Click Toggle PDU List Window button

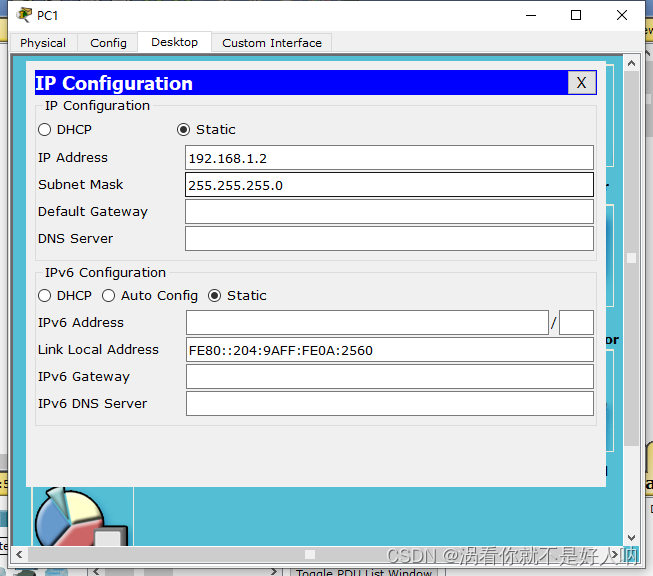pos(364,572)
